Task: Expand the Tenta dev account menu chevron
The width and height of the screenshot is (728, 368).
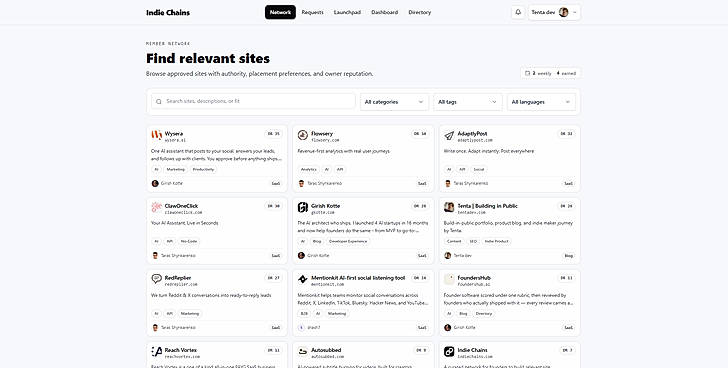Action: (575, 13)
